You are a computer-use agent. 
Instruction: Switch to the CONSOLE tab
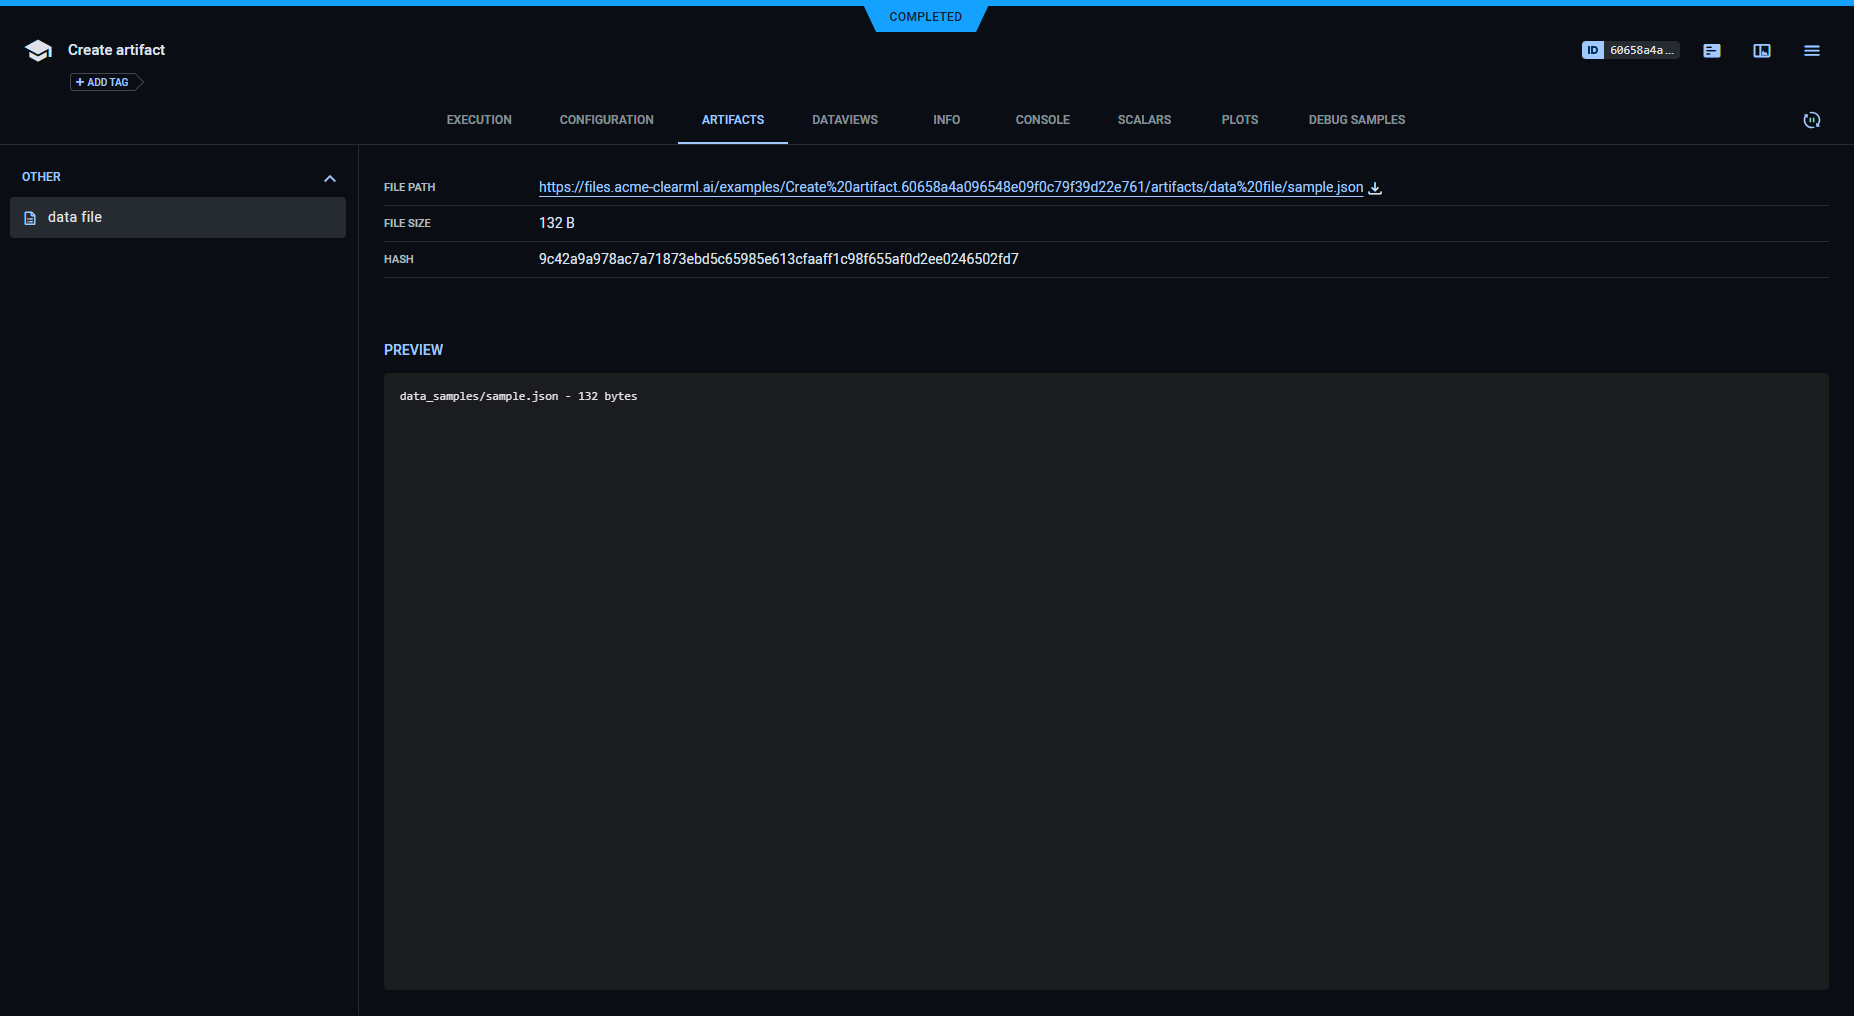tap(1042, 120)
